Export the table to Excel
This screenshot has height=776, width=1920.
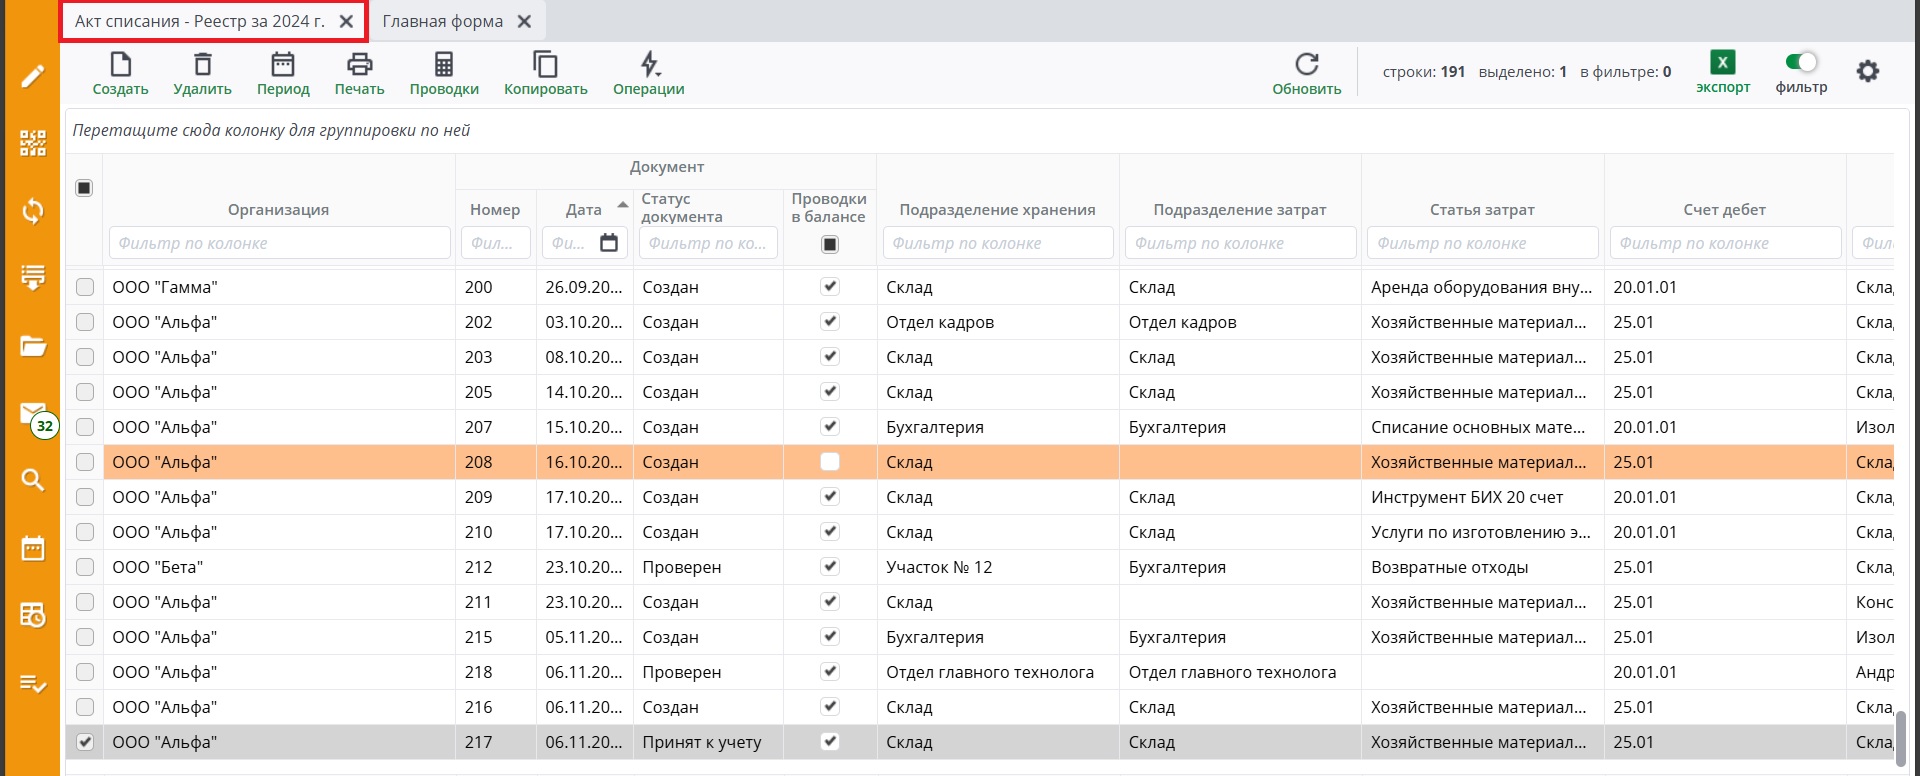click(1722, 64)
